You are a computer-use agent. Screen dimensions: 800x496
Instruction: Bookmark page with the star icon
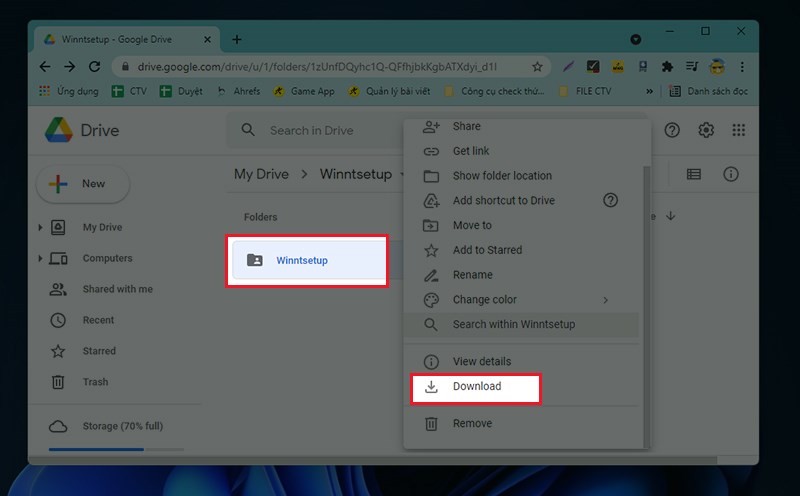(537, 67)
